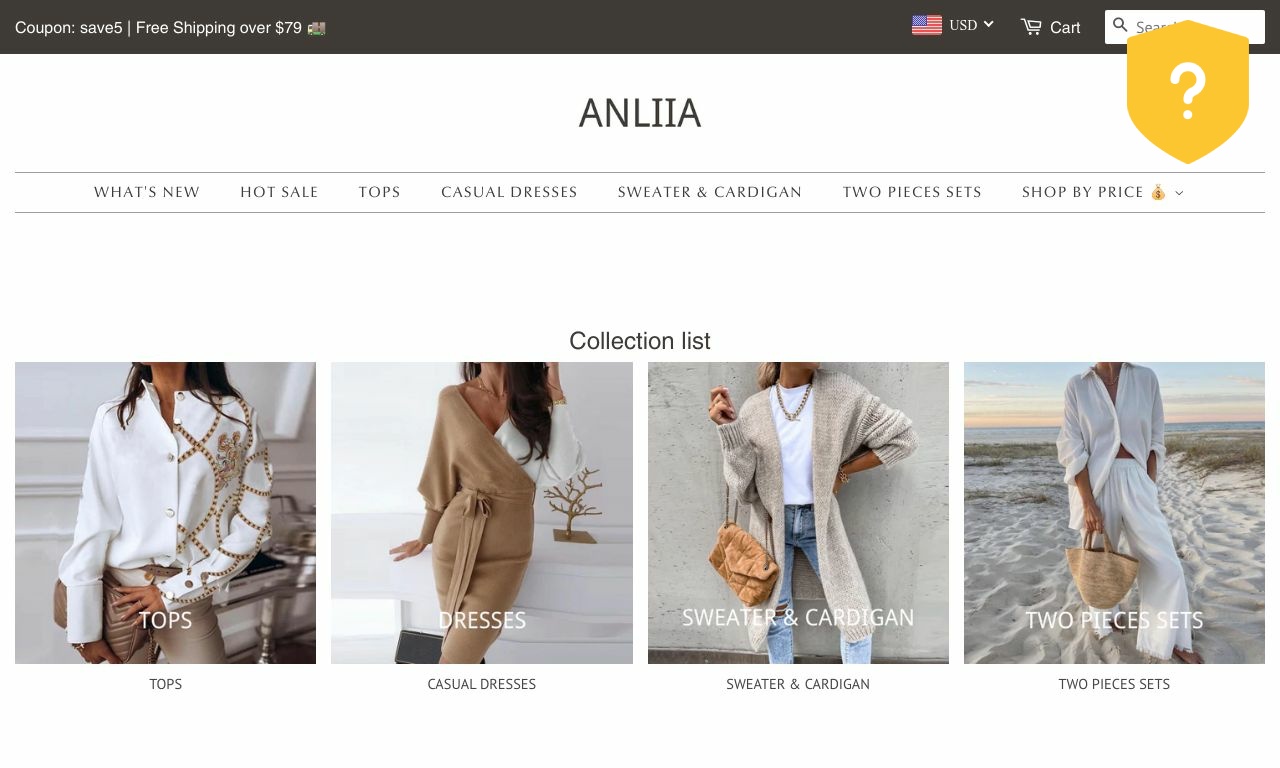
Task: Select Tops in the navigation bar
Action: tap(380, 192)
